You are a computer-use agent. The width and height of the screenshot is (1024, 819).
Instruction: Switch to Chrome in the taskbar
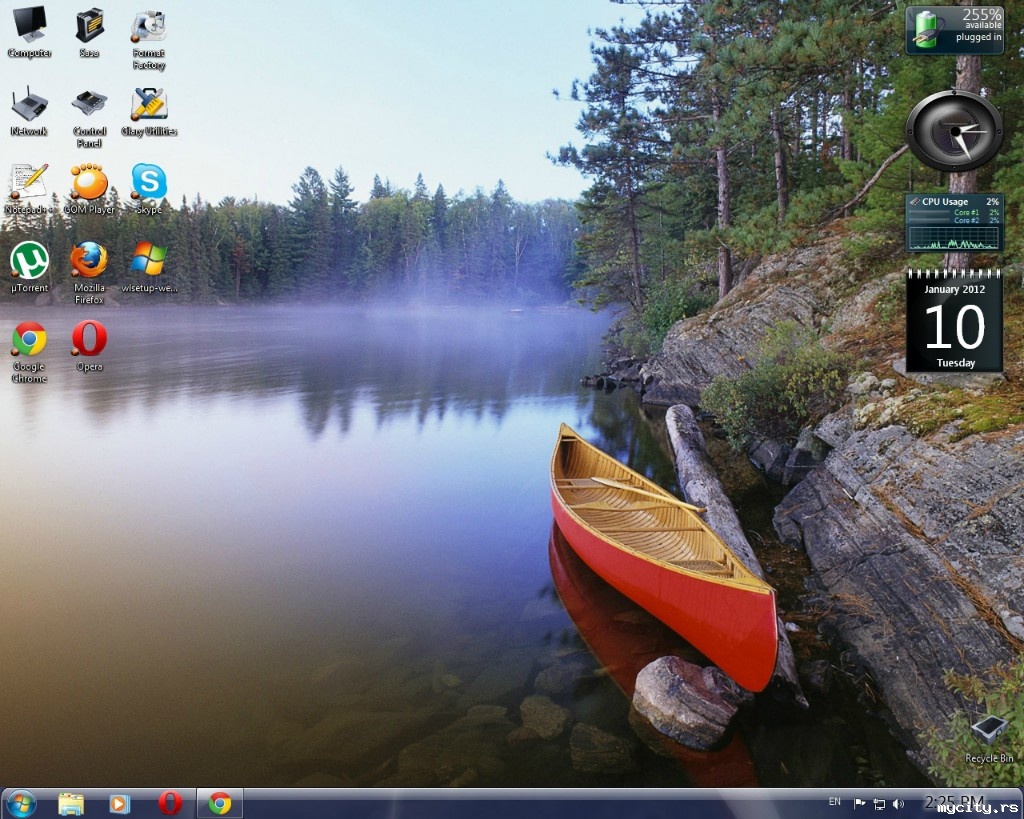coord(219,804)
